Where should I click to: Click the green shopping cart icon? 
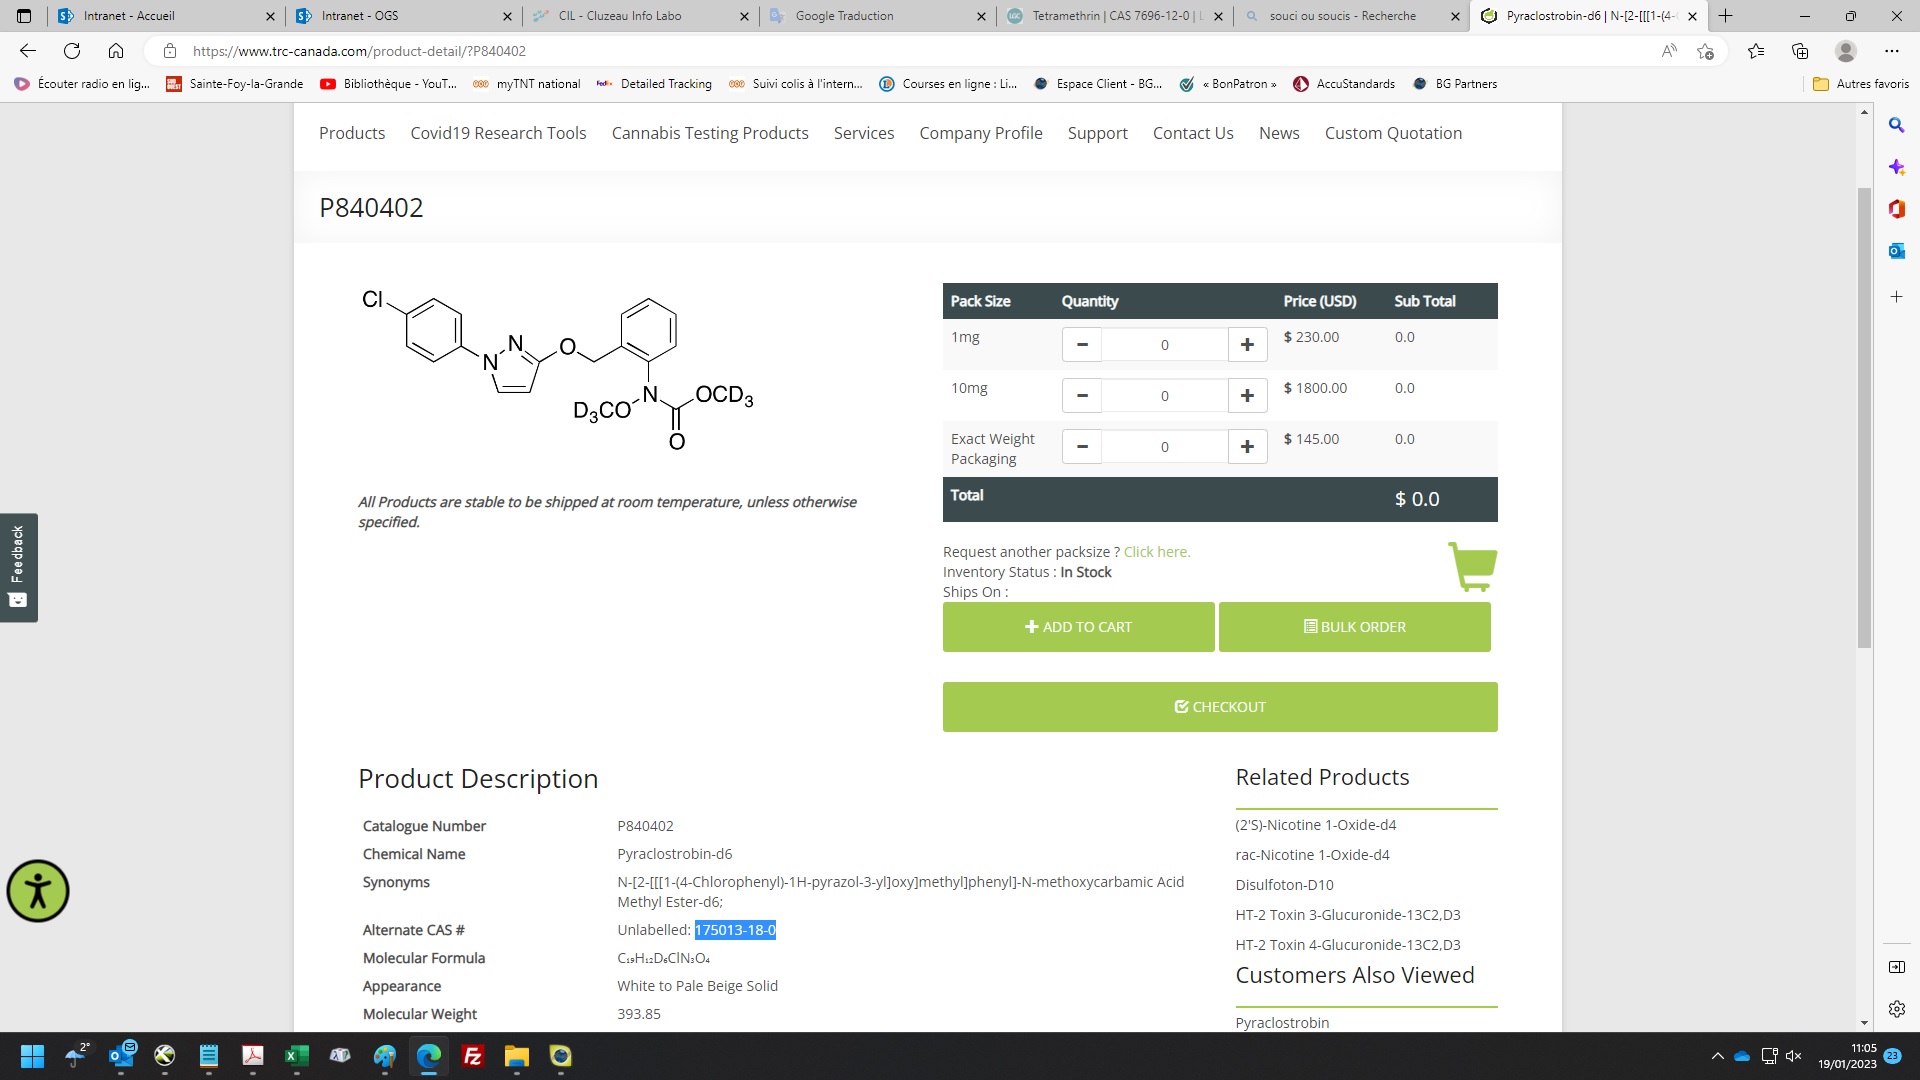[x=1472, y=566]
